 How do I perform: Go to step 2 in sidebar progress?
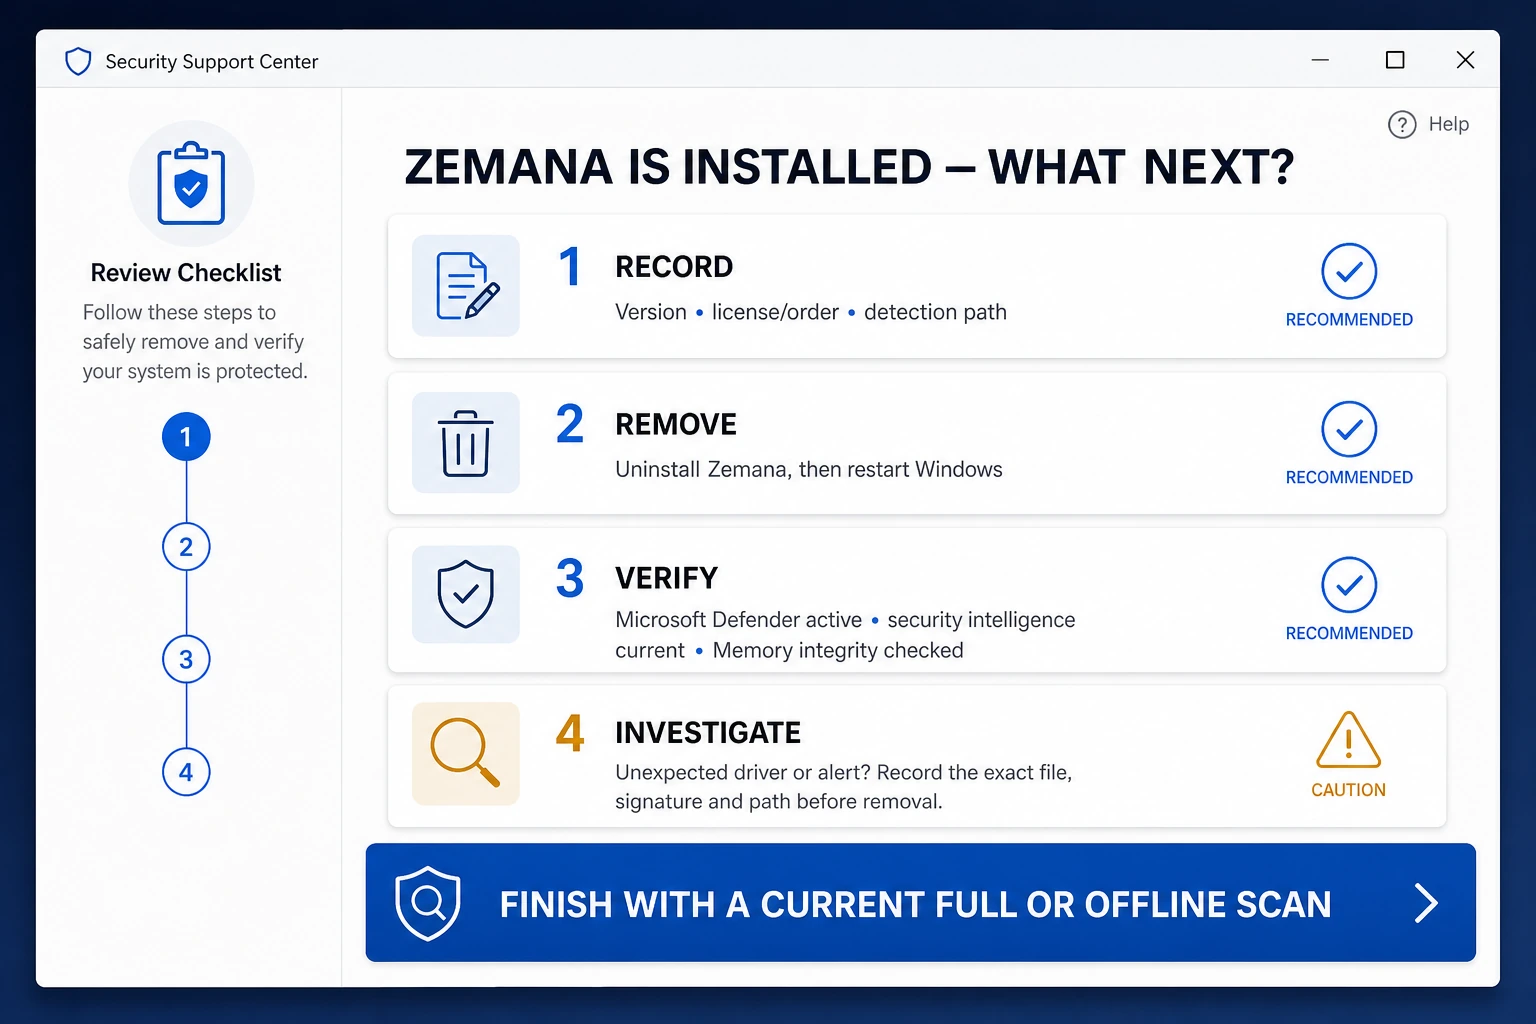186,547
